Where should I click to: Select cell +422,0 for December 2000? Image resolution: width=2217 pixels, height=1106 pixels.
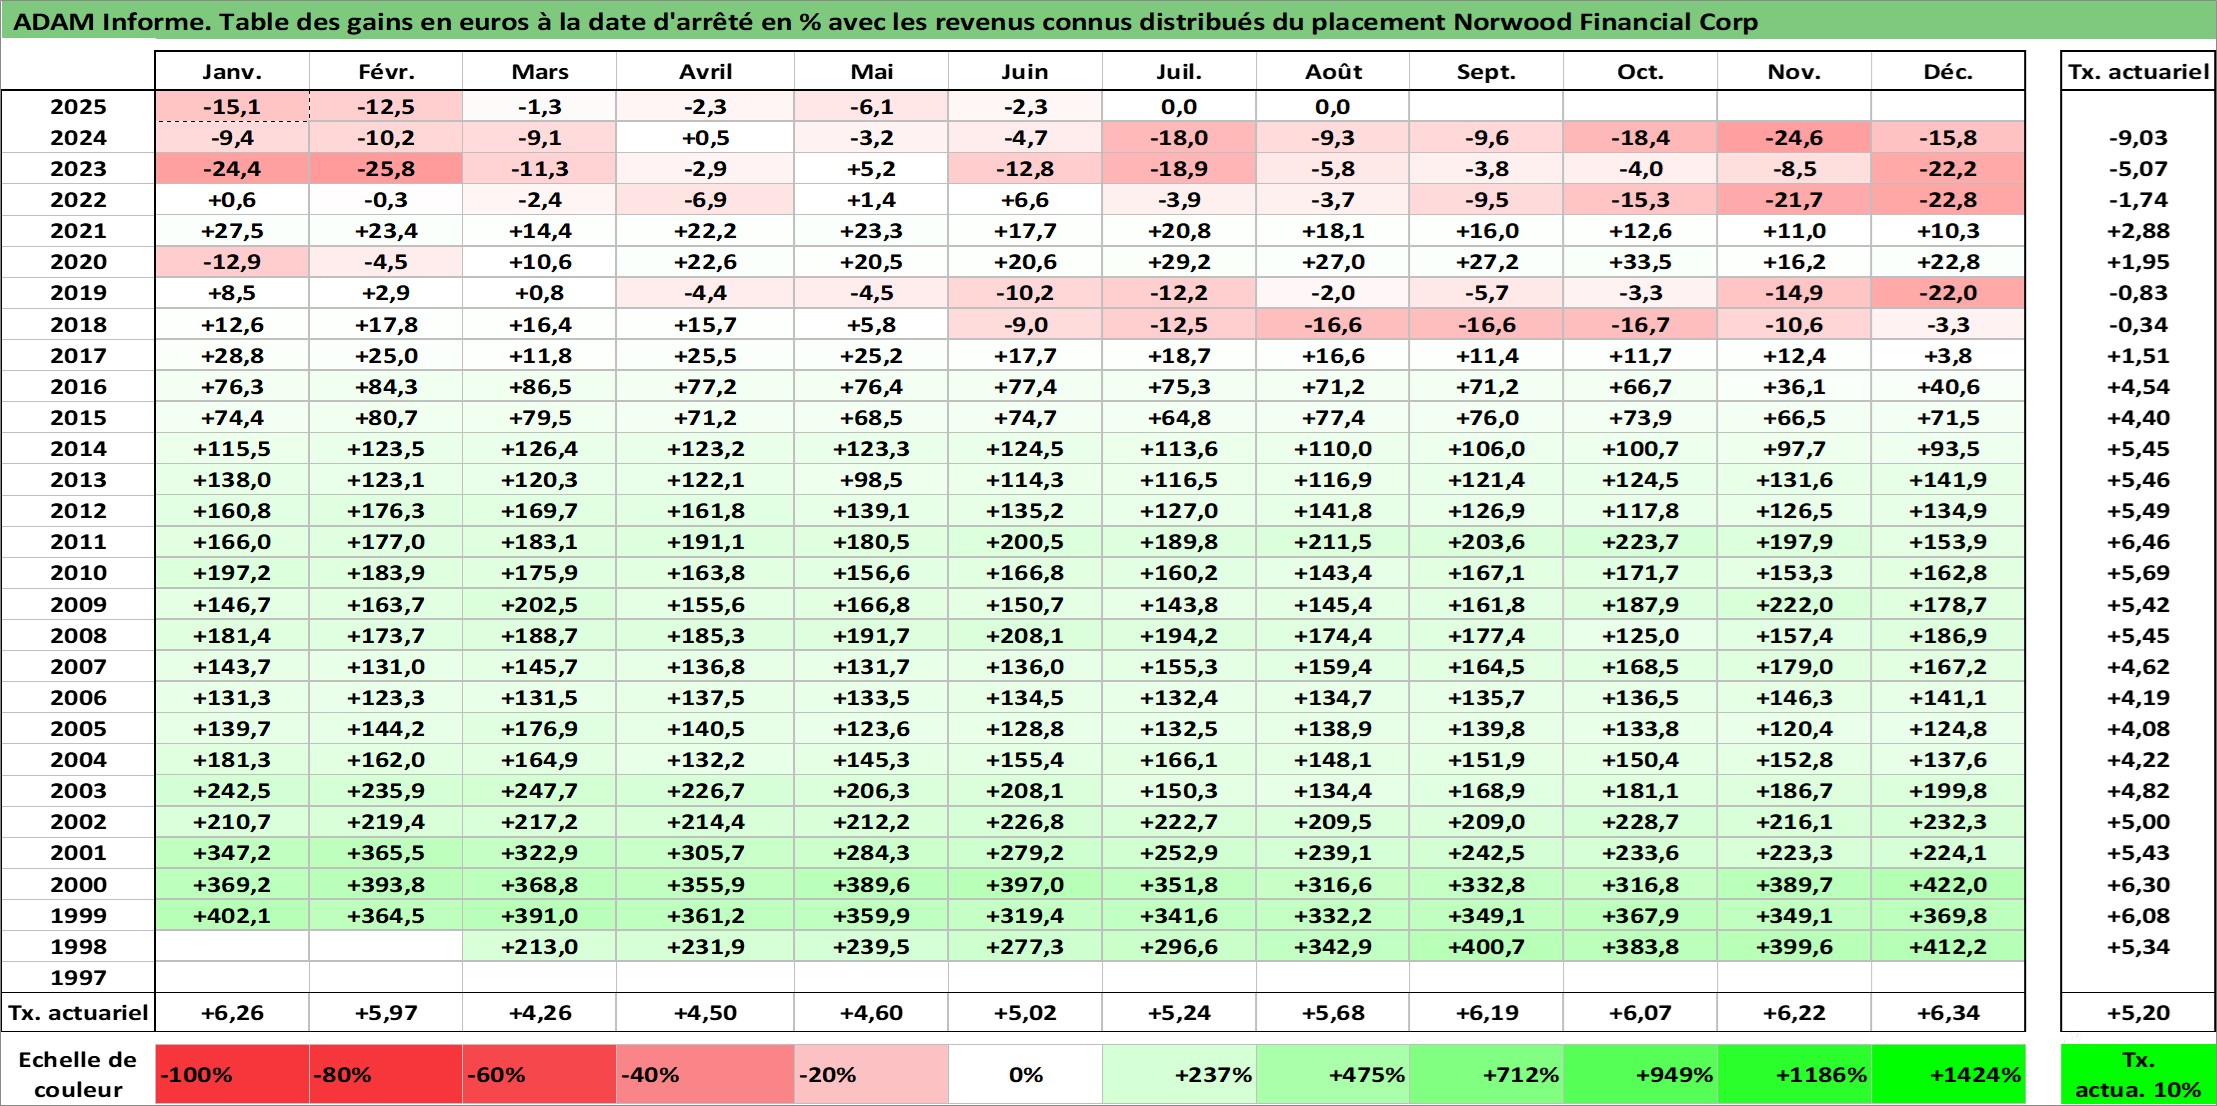pos(1948,884)
